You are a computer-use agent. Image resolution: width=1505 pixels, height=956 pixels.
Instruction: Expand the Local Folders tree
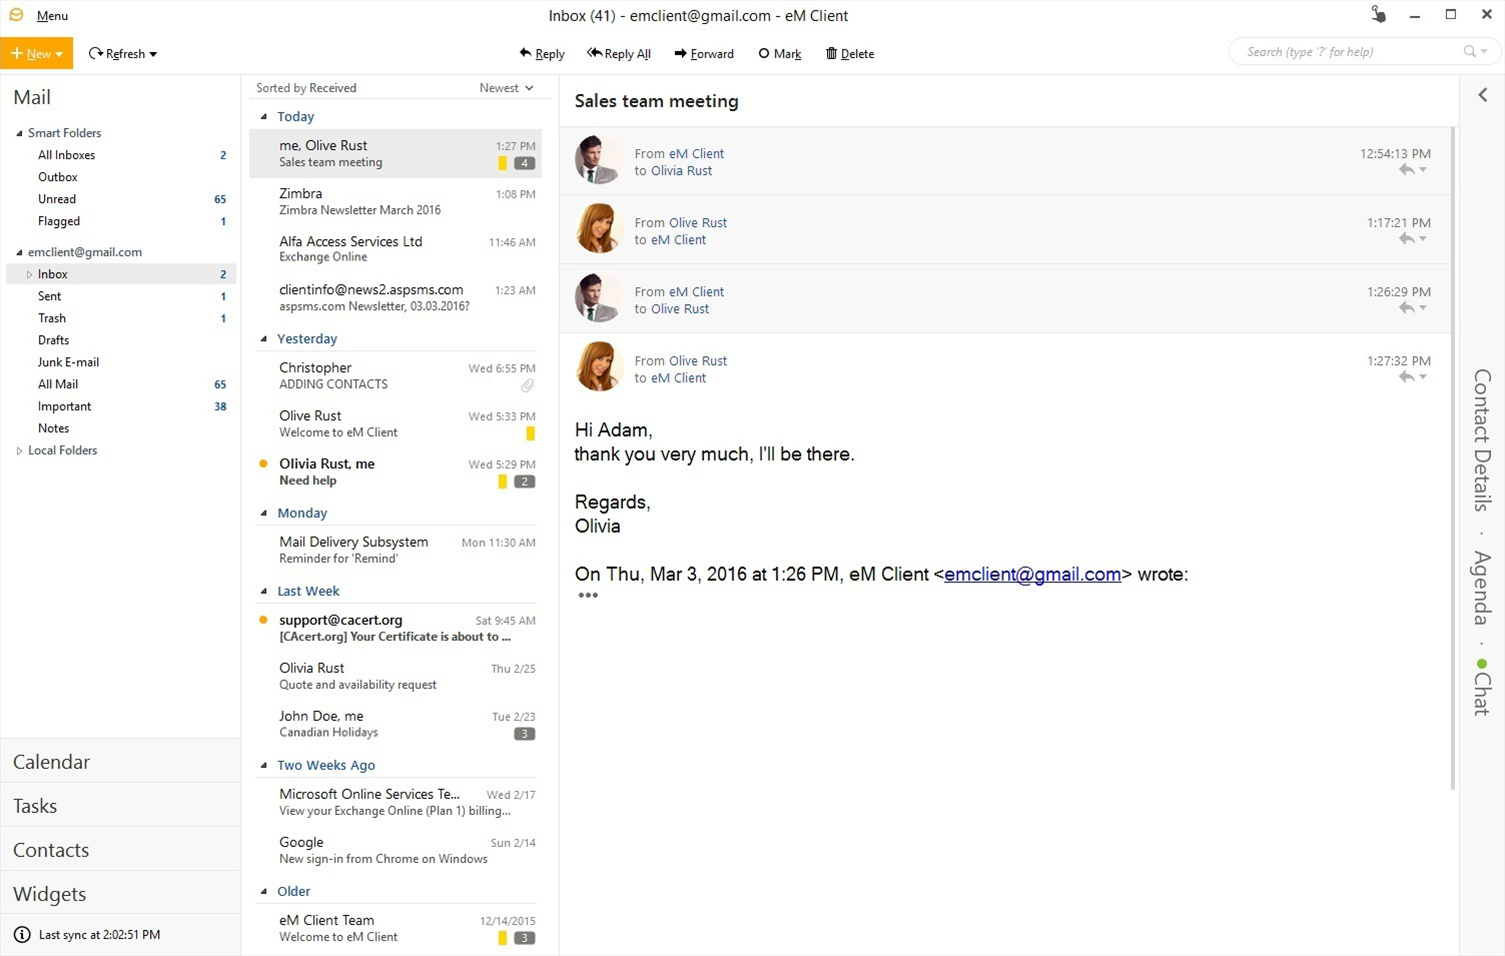tap(19, 451)
